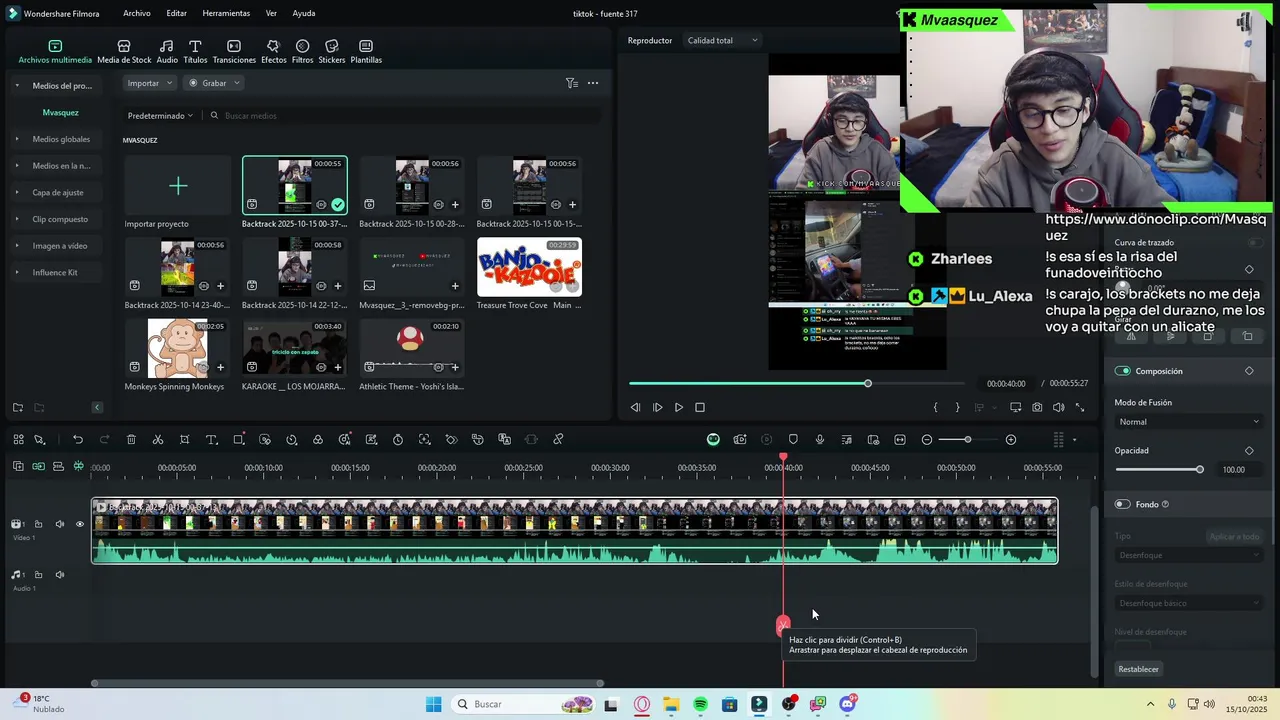Viewport: 1280px width, 720px height.
Task: Adjust the timeline zoom slider
Action: click(x=968, y=440)
